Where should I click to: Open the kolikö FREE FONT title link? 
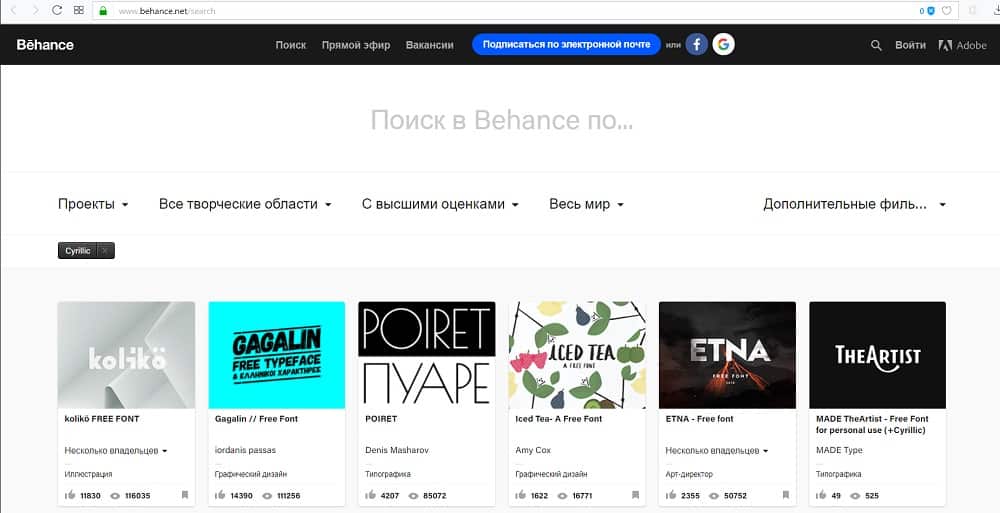point(102,419)
